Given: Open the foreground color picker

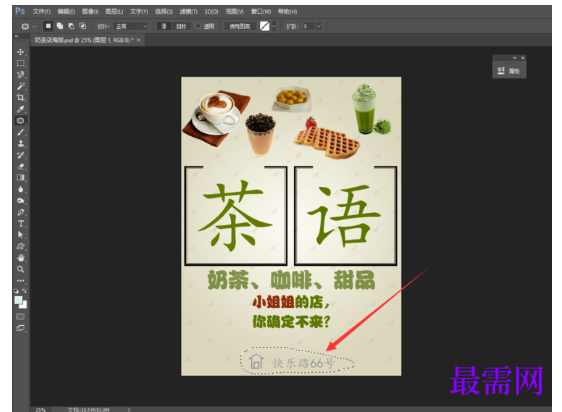Looking at the screenshot, I should click(18, 300).
